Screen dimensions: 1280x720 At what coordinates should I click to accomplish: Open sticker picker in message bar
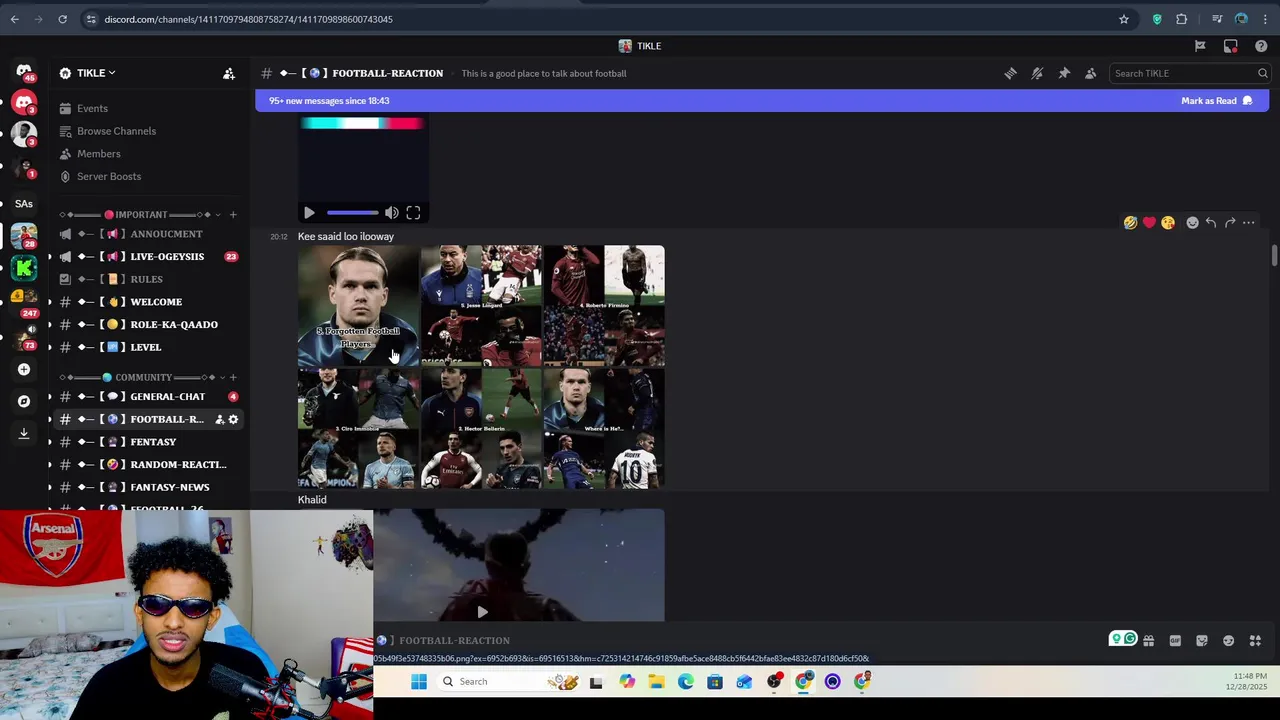point(1202,641)
